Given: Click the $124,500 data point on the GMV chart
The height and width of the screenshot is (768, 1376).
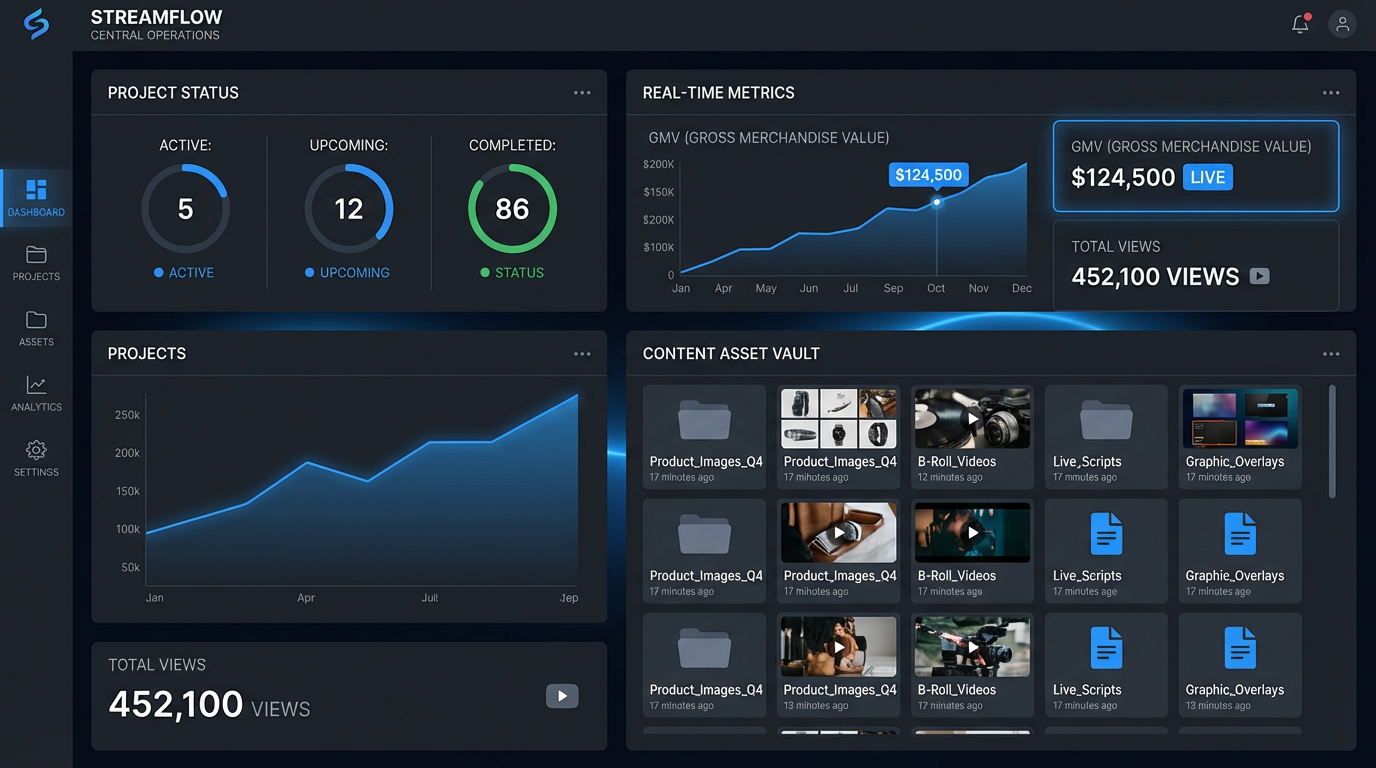Looking at the screenshot, I should coord(937,203).
